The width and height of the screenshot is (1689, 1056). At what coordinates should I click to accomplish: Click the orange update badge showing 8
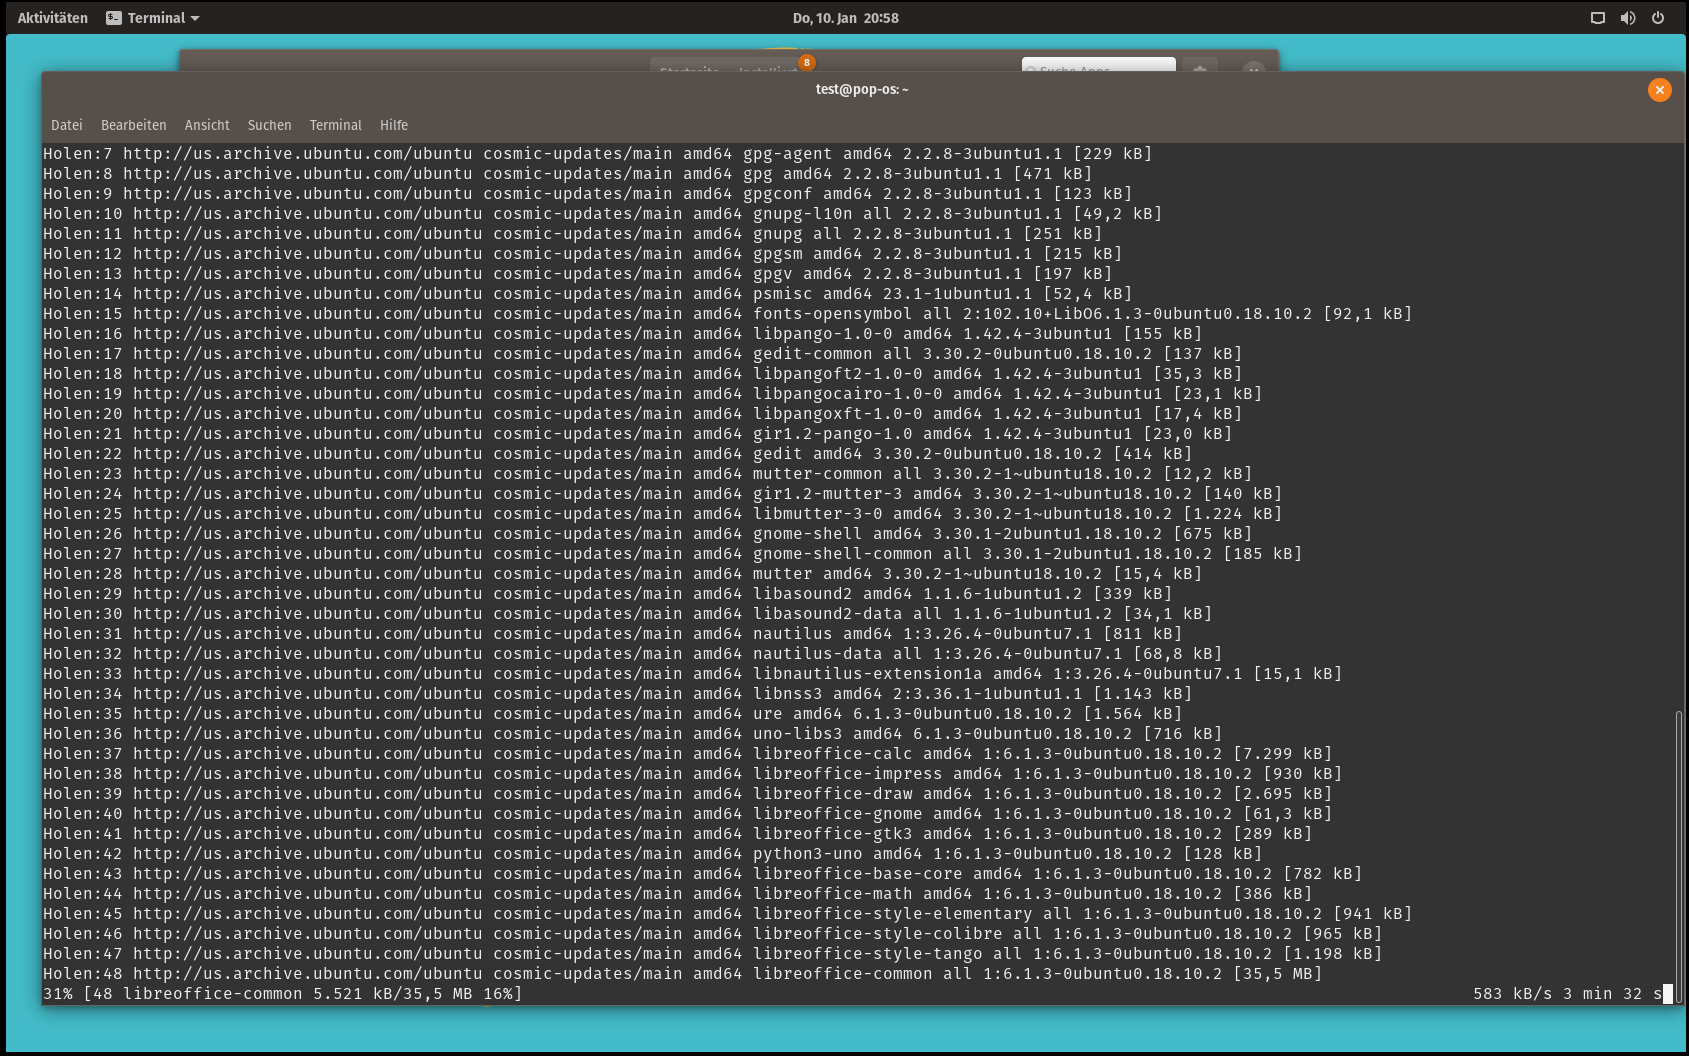click(806, 62)
